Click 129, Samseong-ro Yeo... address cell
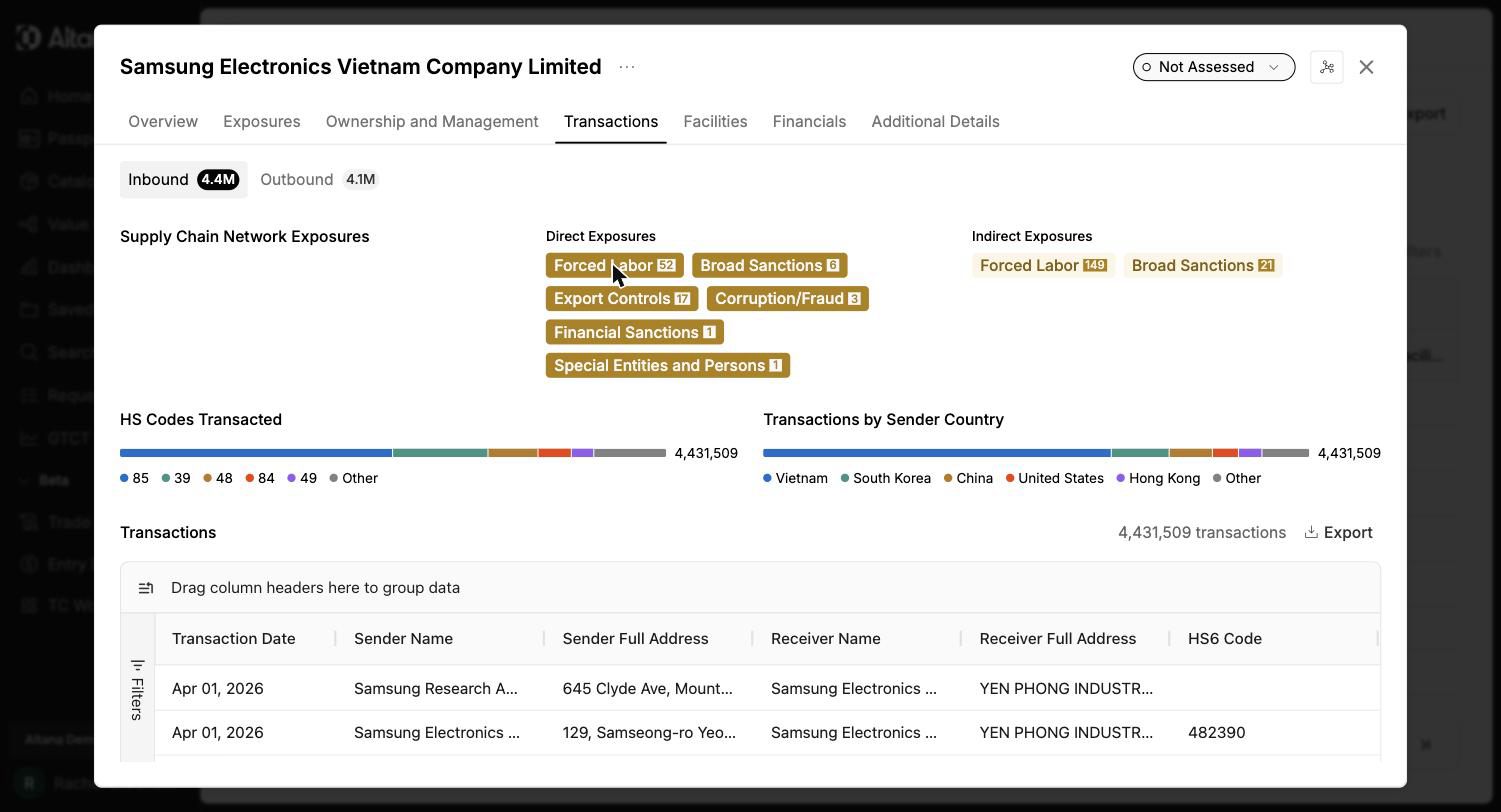The width and height of the screenshot is (1501, 812). tap(649, 732)
